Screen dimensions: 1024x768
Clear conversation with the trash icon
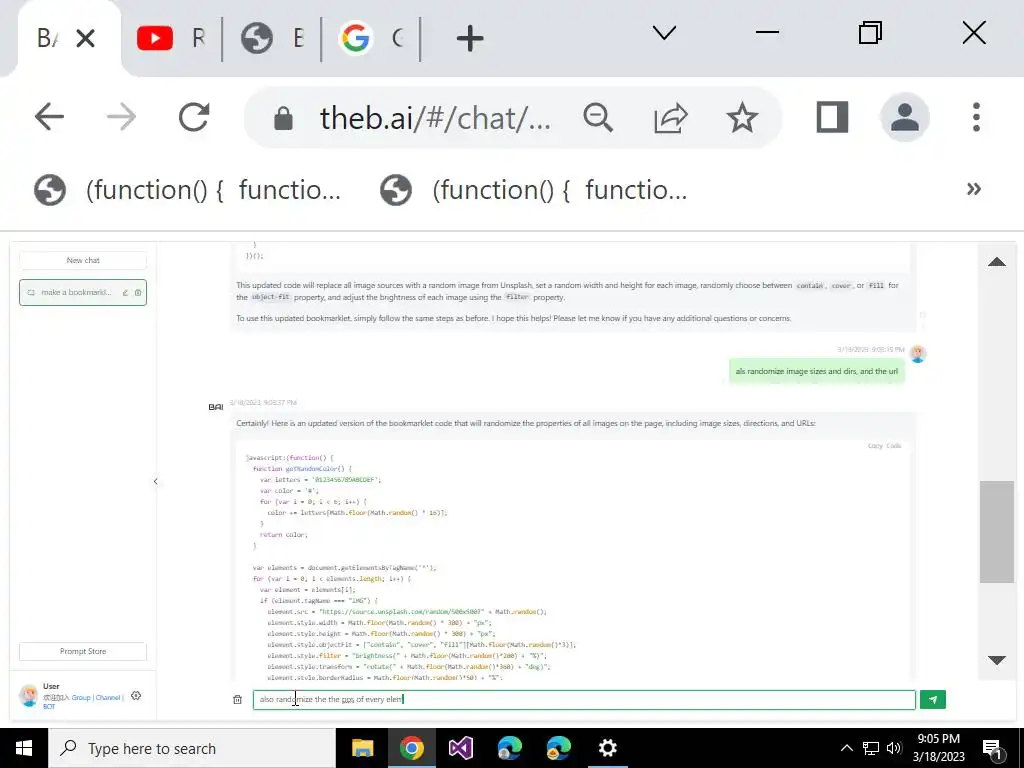(237, 699)
